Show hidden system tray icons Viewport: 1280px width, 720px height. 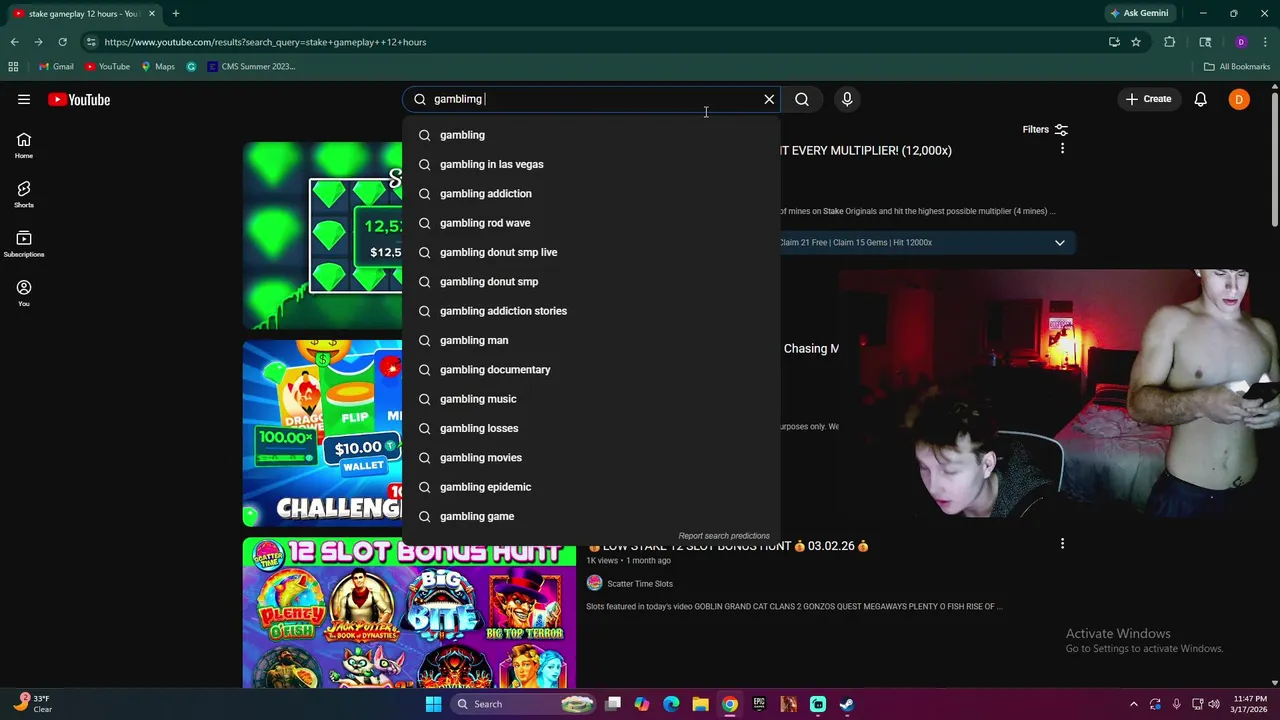[x=1133, y=704]
